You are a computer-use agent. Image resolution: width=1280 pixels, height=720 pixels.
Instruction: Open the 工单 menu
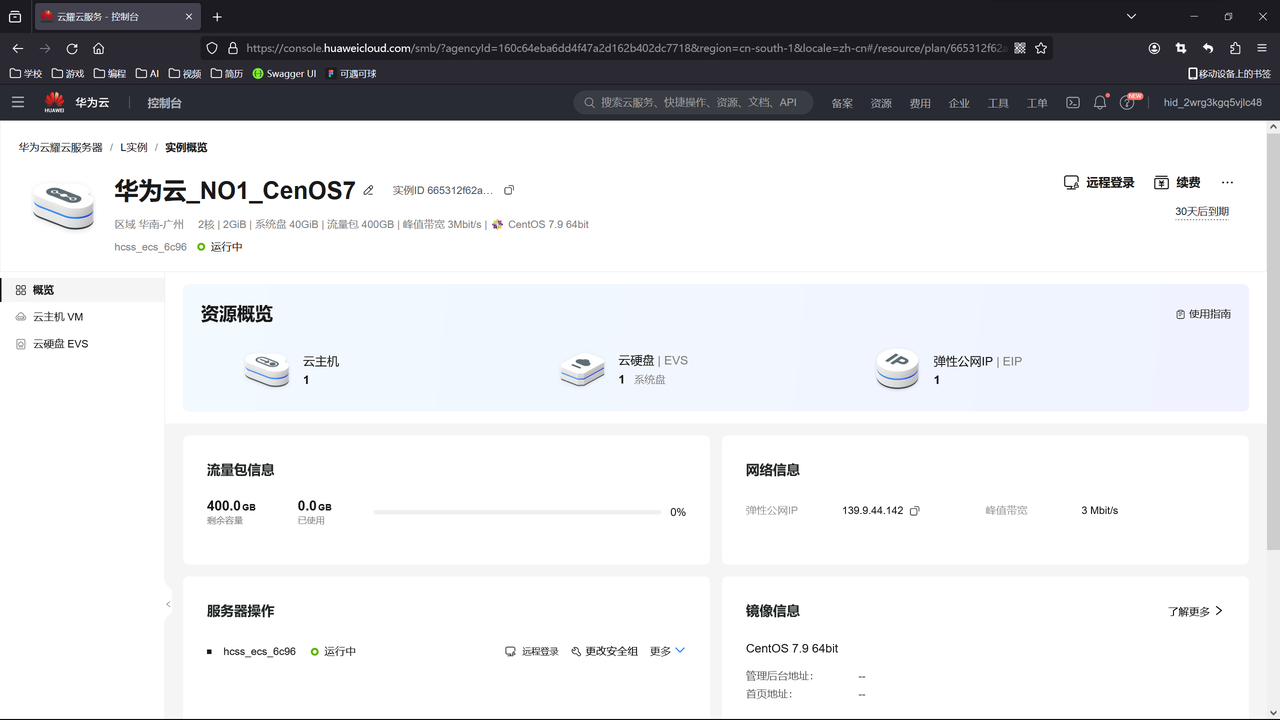click(1037, 103)
